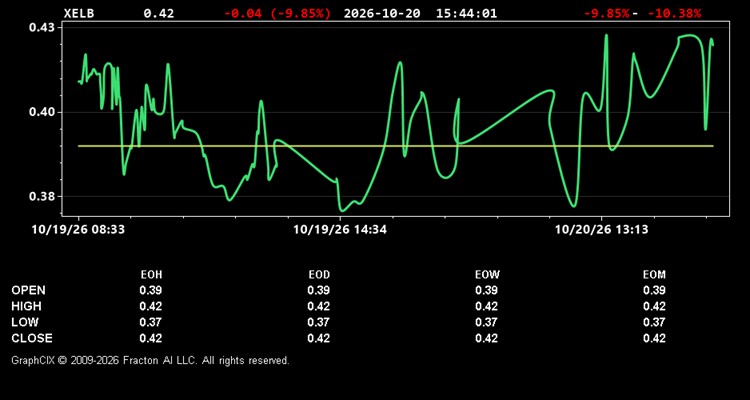Image resolution: width=750 pixels, height=400 pixels.
Task: Select the EOD column header
Action: [x=319, y=275]
